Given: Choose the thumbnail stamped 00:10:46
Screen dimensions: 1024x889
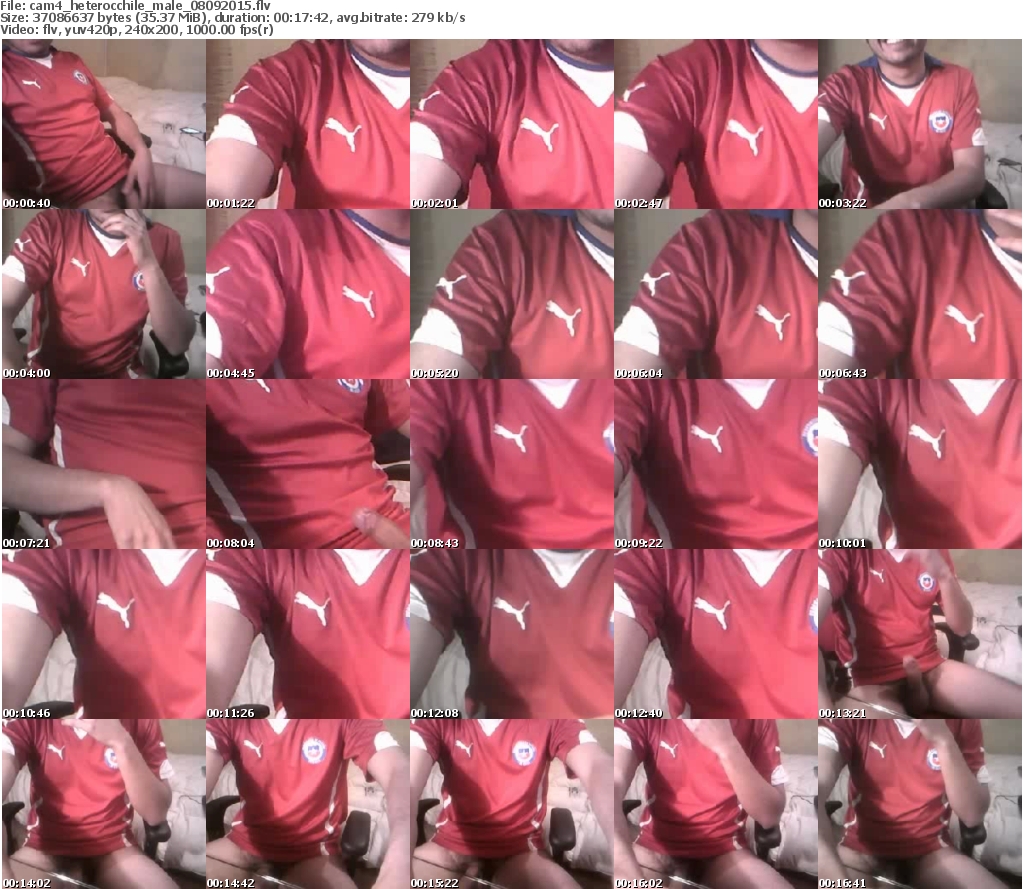Looking at the screenshot, I should (x=104, y=634).
